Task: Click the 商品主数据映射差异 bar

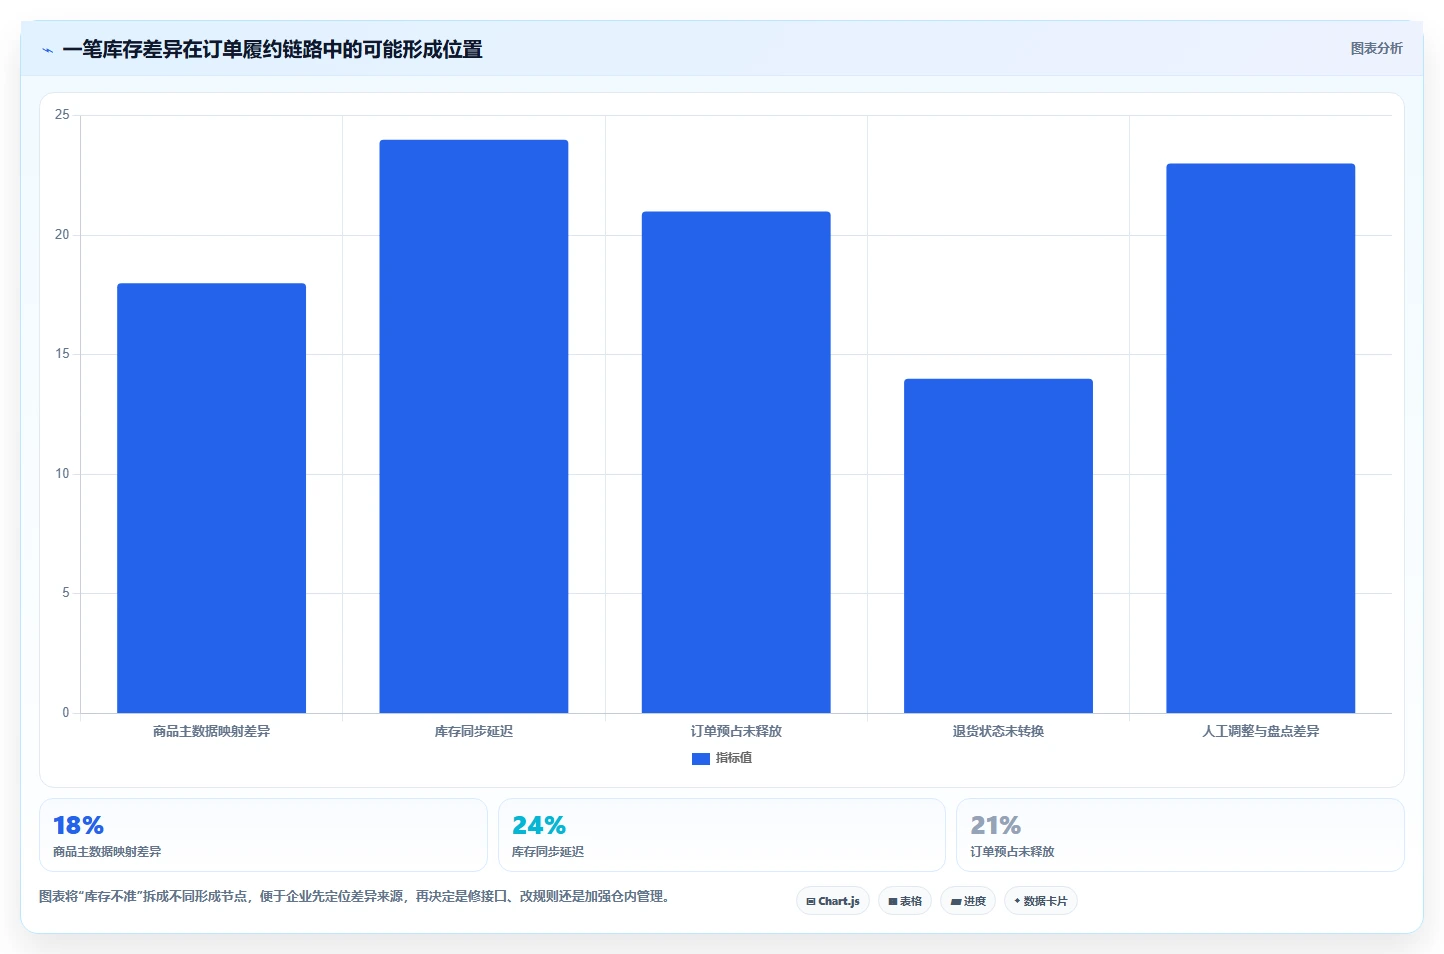Action: click(x=212, y=498)
